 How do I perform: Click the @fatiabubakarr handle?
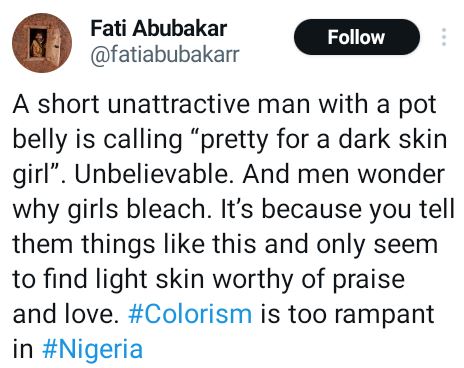tap(165, 54)
